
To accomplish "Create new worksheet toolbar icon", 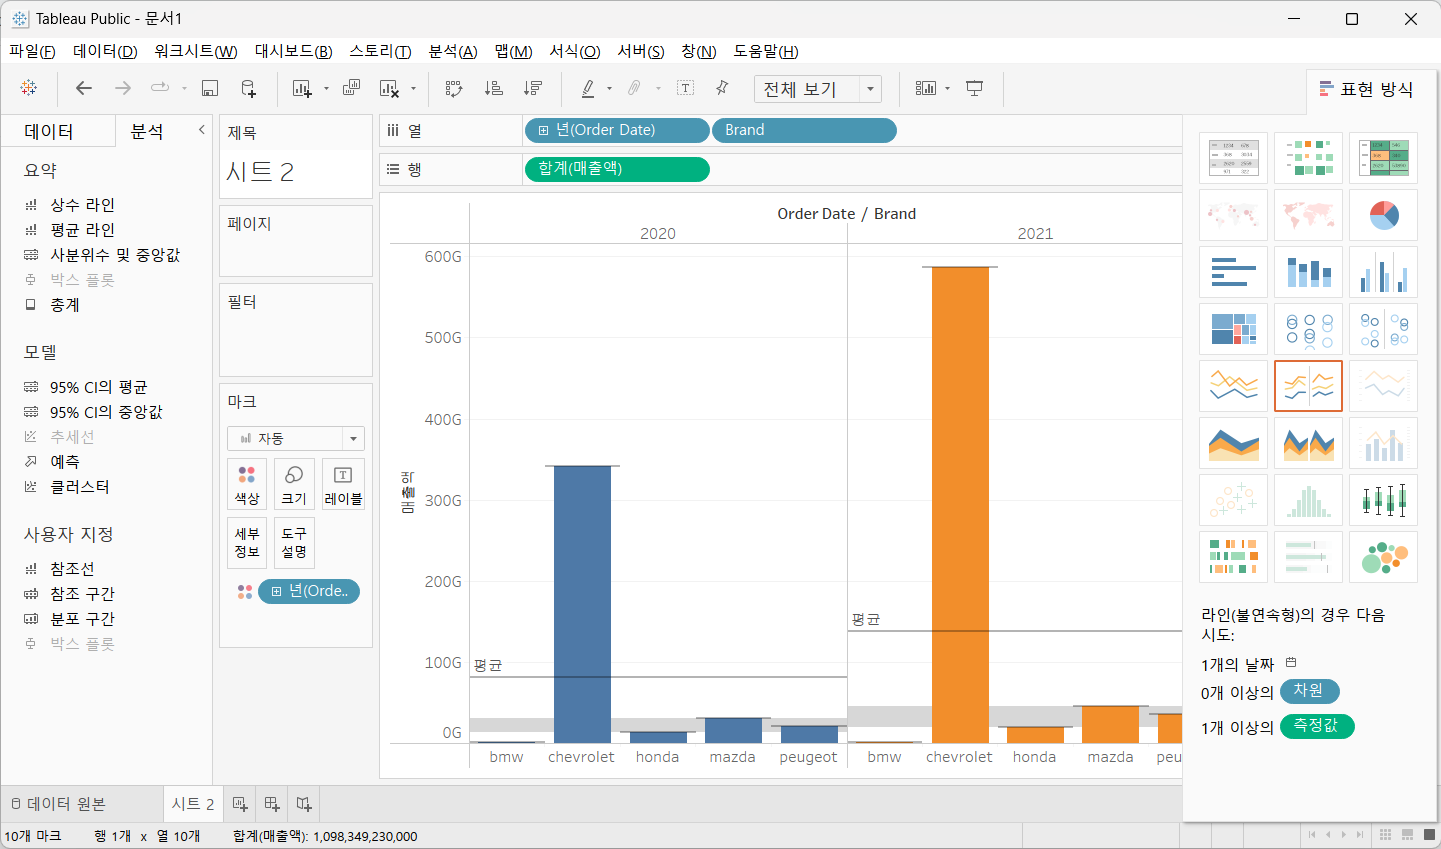I will 302,88.
